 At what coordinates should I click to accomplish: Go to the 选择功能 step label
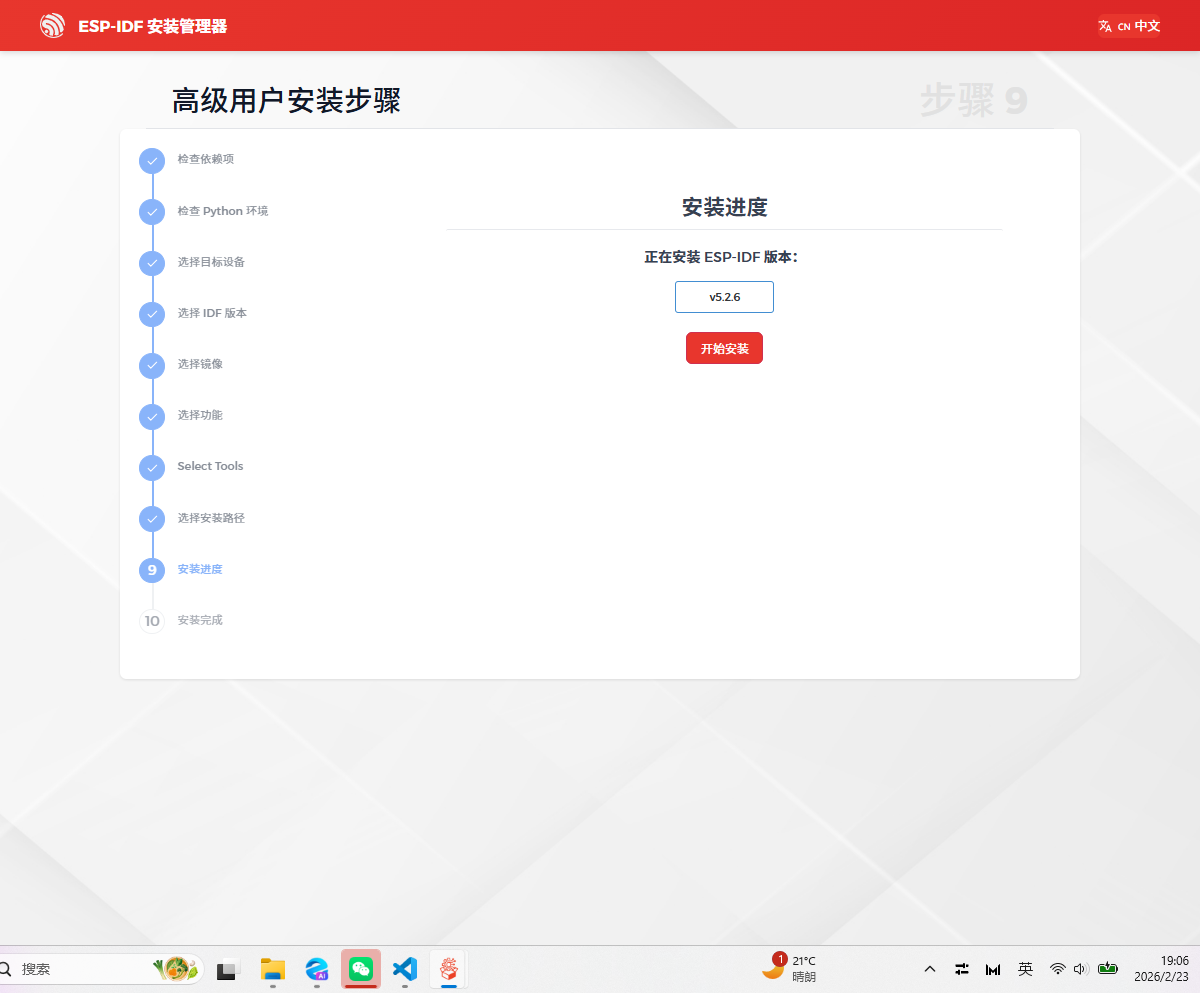point(200,415)
